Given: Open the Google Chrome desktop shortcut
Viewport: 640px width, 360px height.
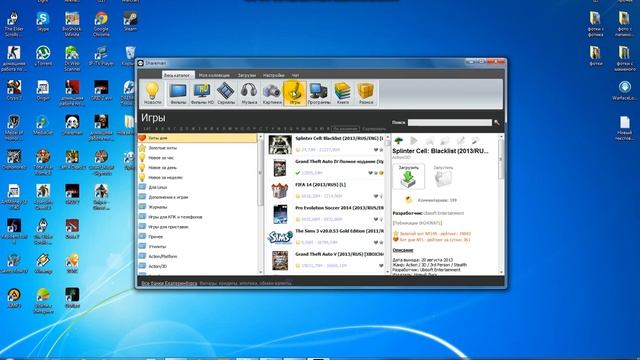Looking at the screenshot, I should point(101,24).
